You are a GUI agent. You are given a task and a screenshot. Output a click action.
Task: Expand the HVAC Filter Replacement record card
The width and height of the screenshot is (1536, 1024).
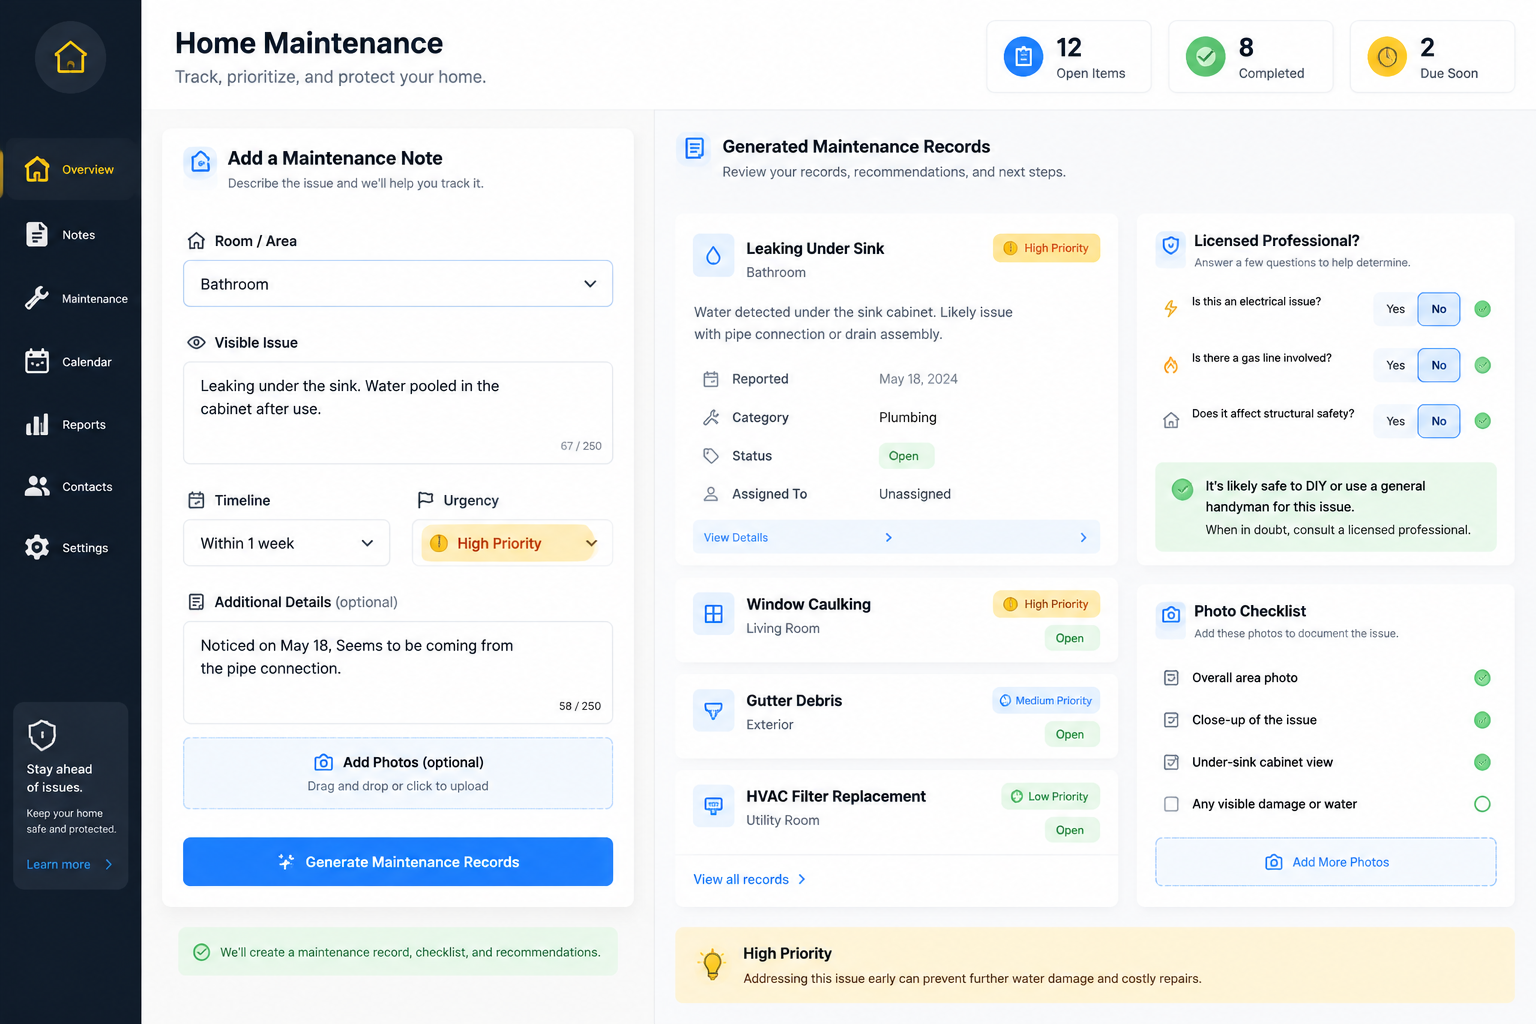(896, 812)
